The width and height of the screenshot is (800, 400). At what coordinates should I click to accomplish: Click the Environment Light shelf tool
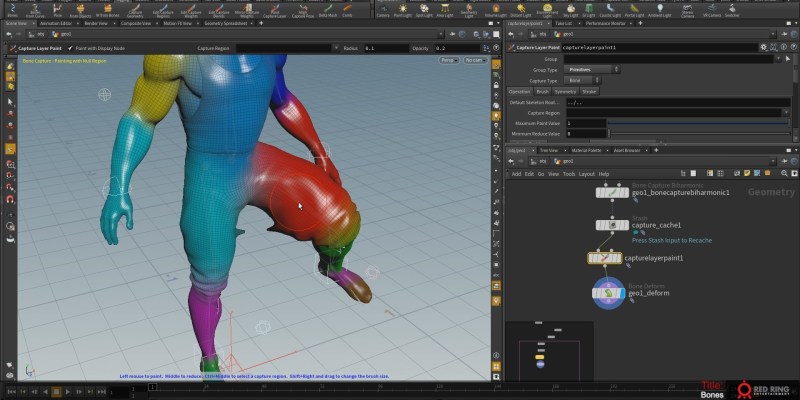point(547,10)
